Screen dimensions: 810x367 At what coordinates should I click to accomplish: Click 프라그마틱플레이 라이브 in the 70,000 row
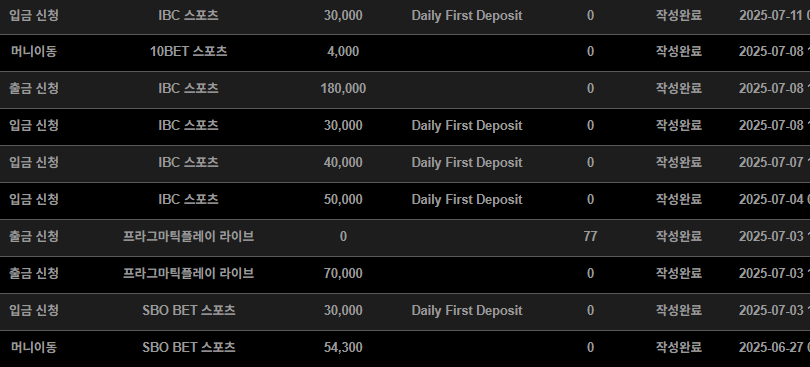[189, 273]
